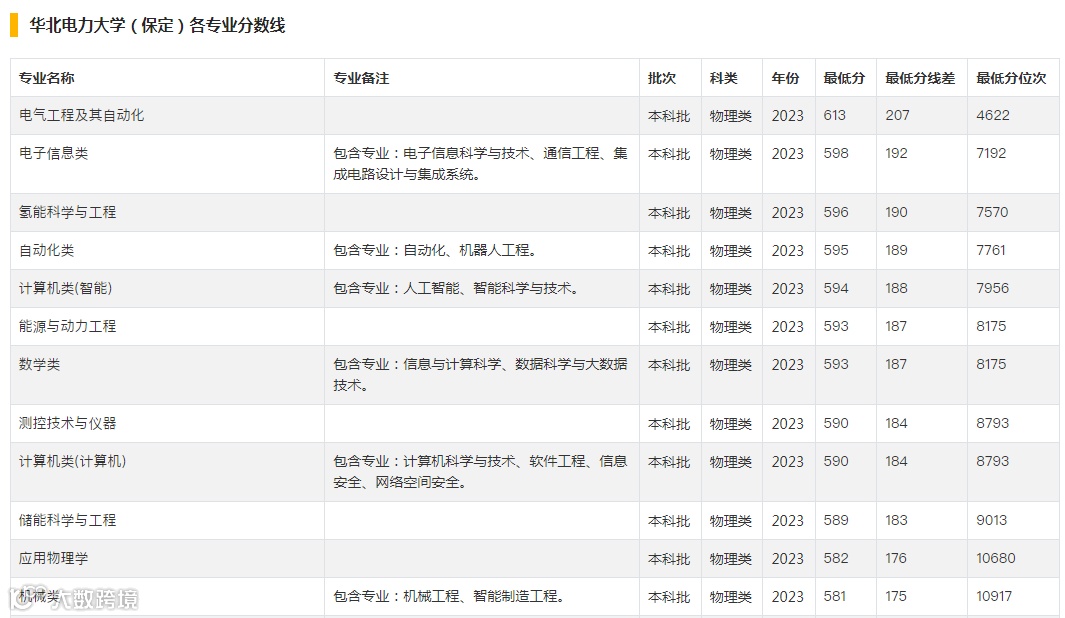The image size is (1065, 618).
Task: Click the 最低分线差 column header
Action: (x=920, y=78)
